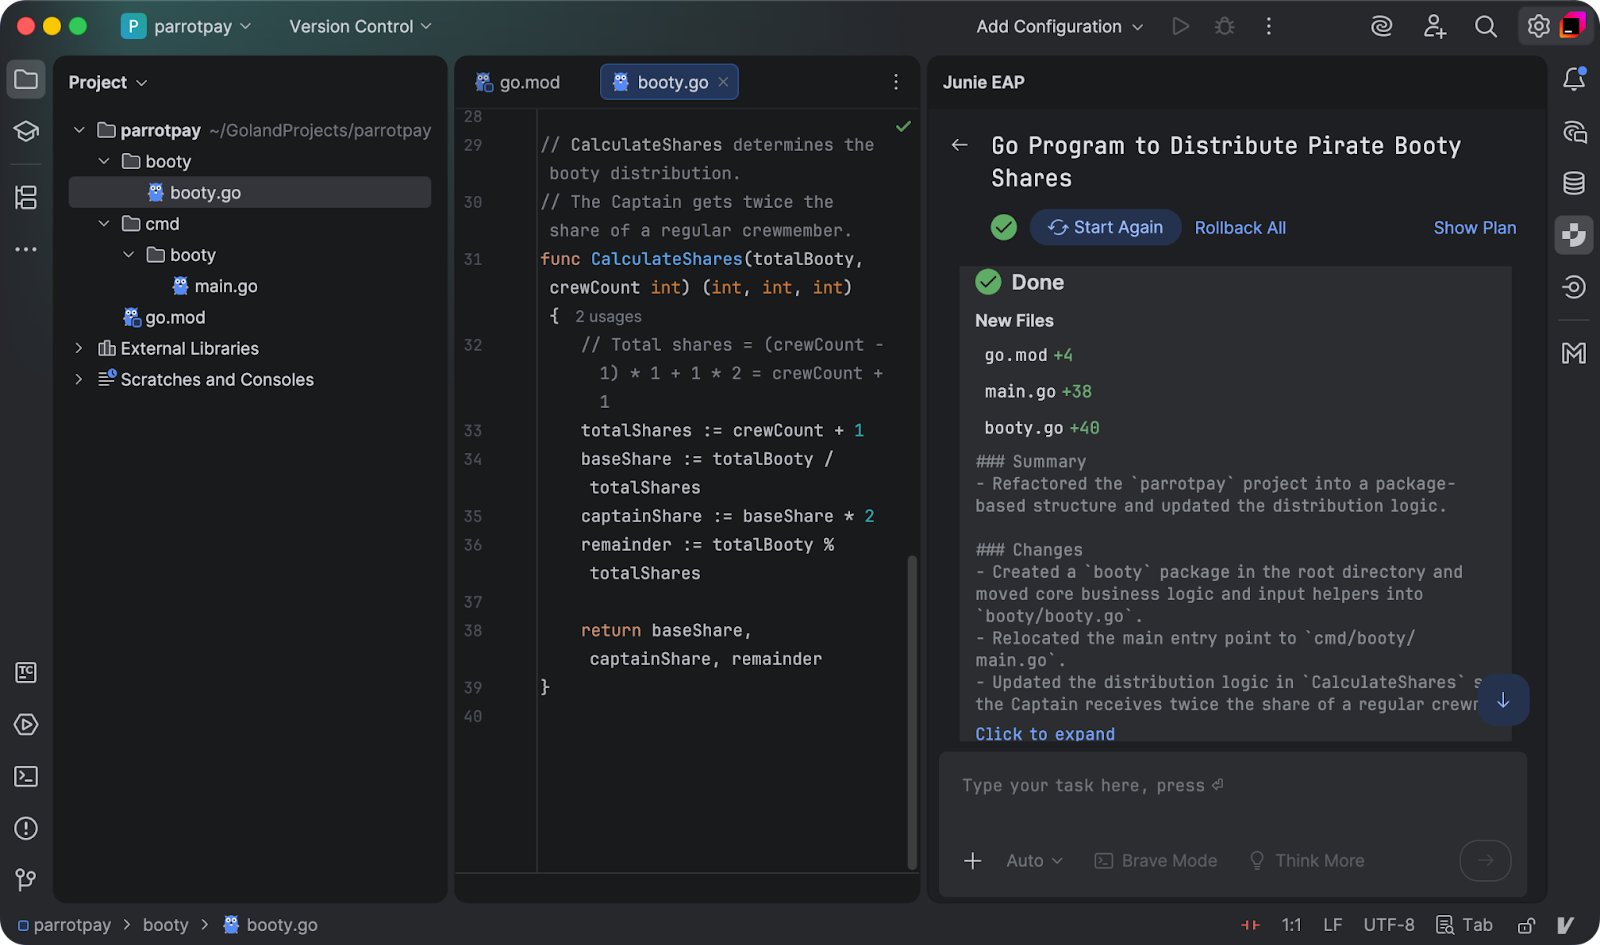This screenshot has width=1600, height=945.
Task: Open the Terminal tool window
Action: tap(26, 777)
